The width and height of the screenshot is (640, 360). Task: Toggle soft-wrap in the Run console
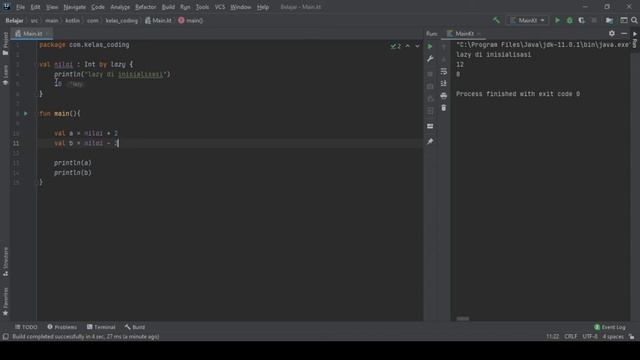click(444, 71)
